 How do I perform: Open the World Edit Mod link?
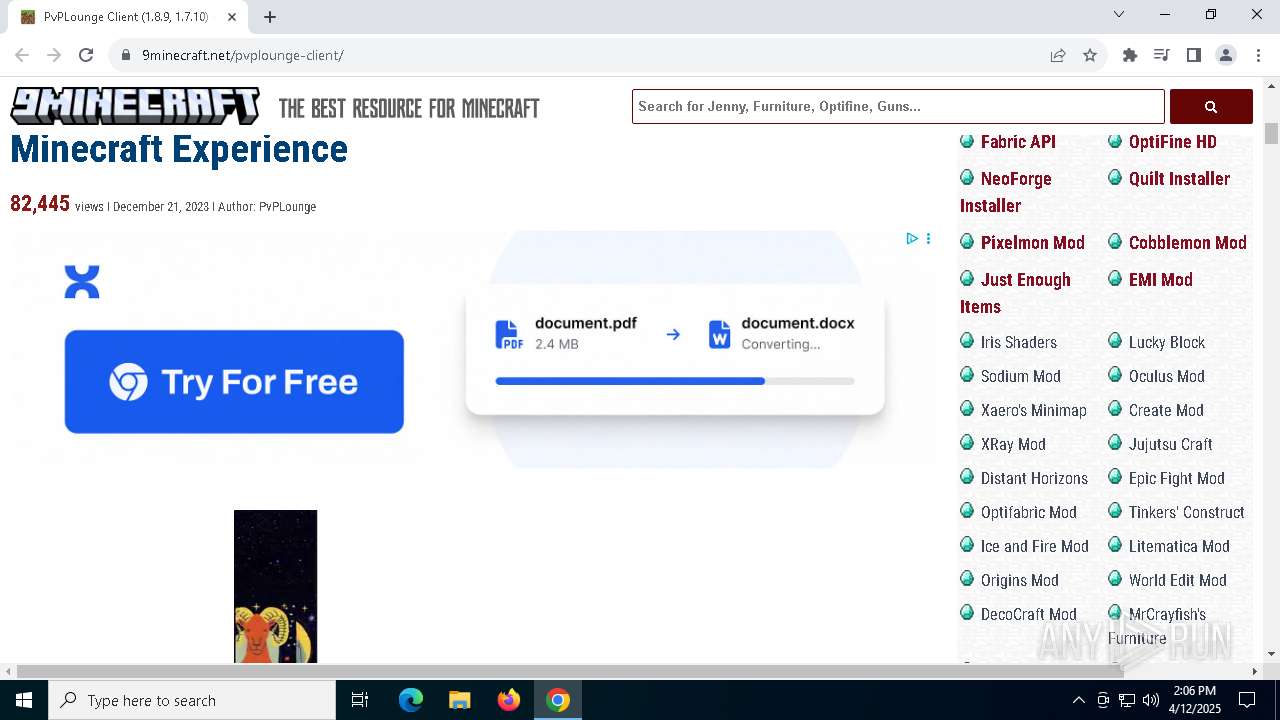tap(1178, 580)
